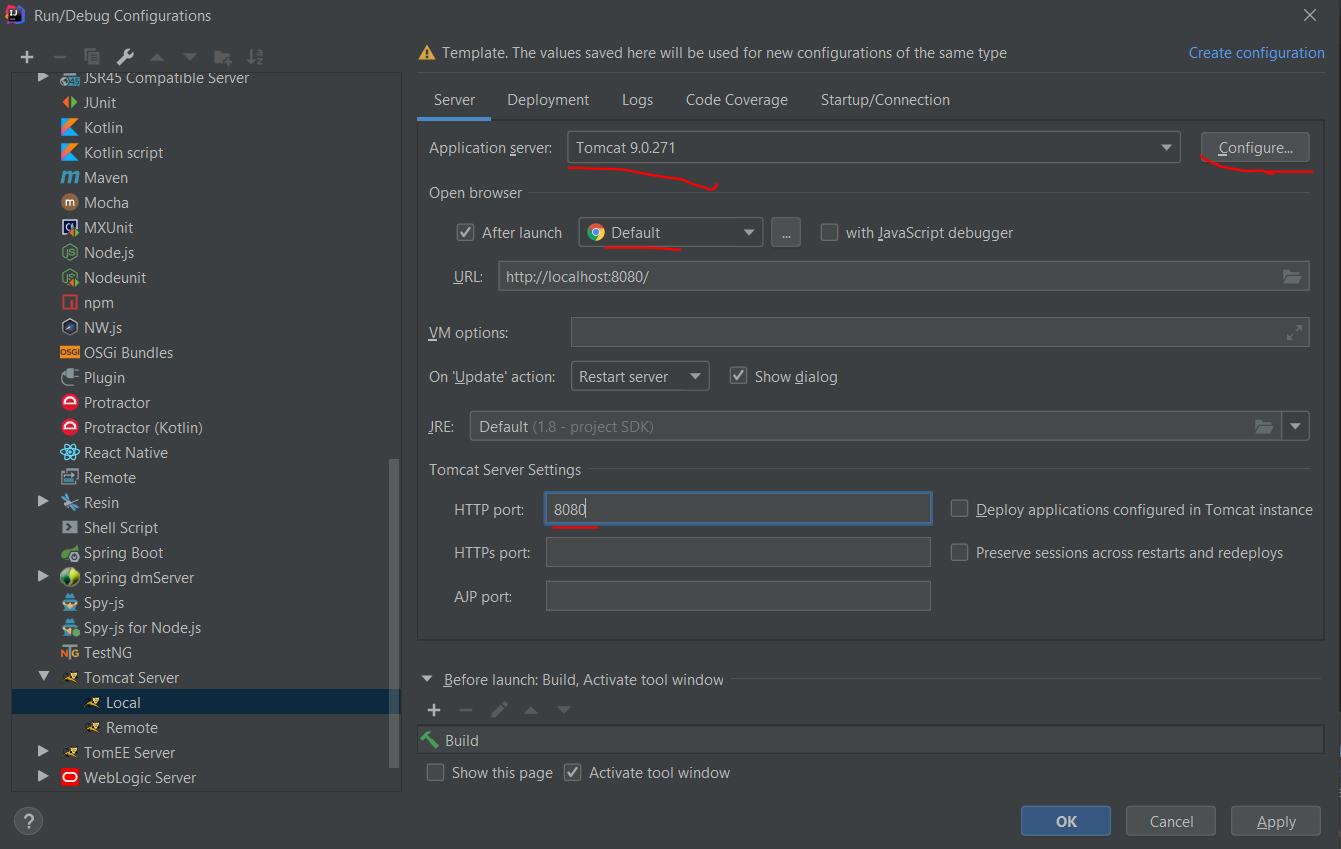The height and width of the screenshot is (849, 1341).
Task: Expand the TomEE Server tree node
Action: click(x=43, y=751)
